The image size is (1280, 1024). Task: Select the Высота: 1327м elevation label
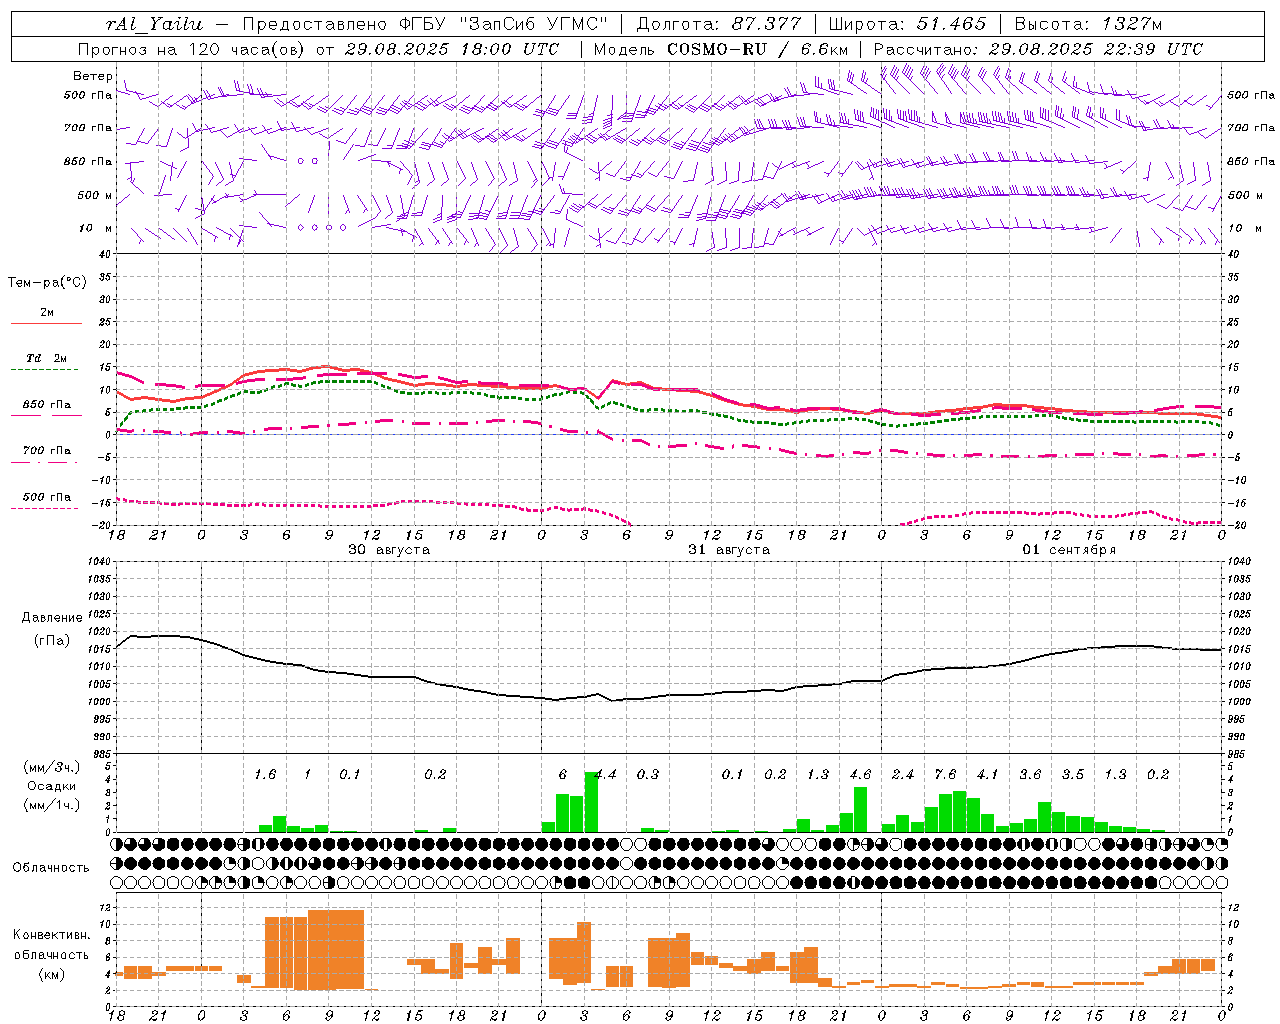[1088, 24]
